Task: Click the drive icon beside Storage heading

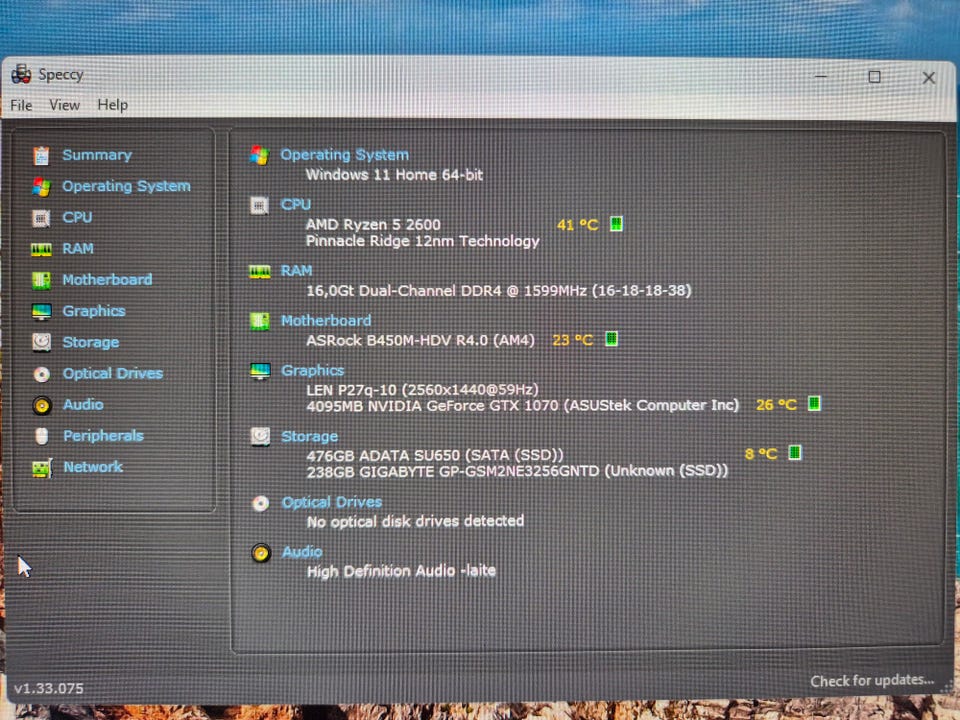Action: click(260, 437)
